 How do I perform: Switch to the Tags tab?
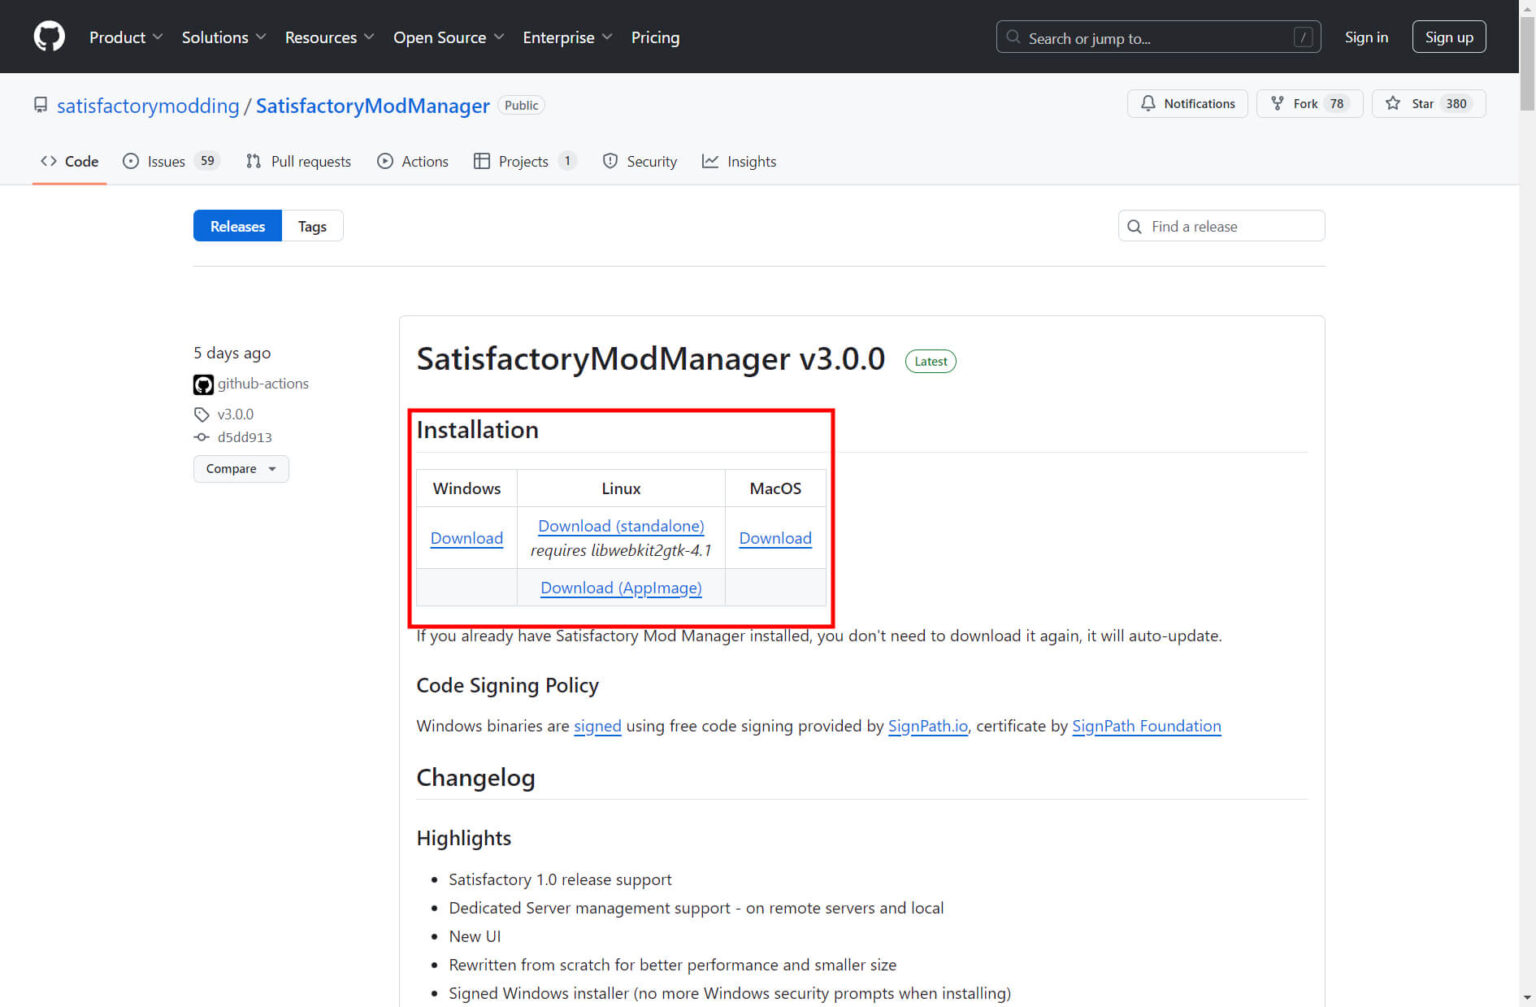pos(312,226)
